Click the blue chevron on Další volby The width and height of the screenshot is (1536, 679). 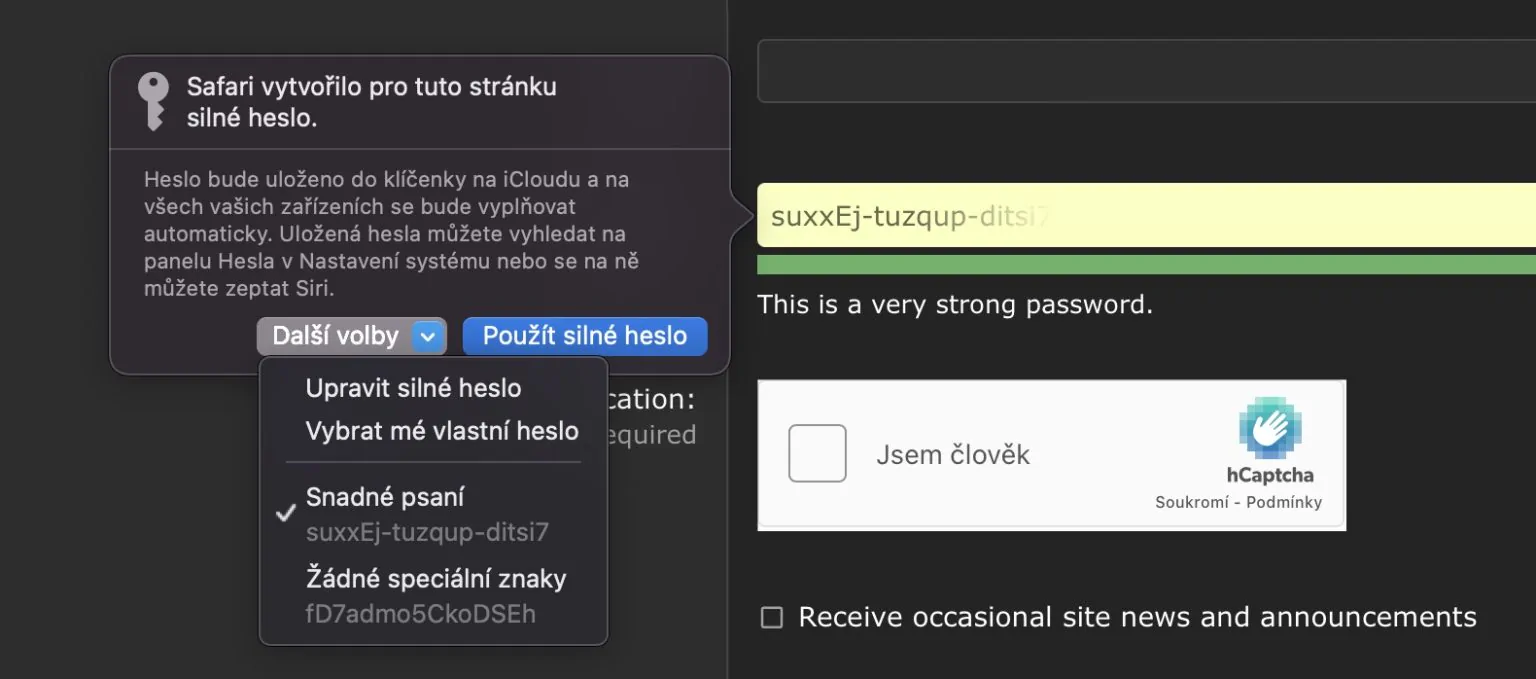pyautogui.click(x=427, y=337)
